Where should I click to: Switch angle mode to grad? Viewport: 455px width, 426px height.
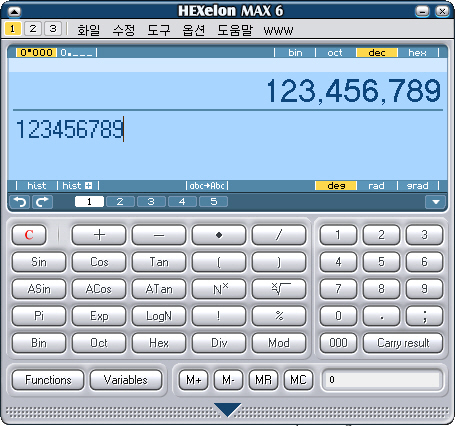point(417,186)
